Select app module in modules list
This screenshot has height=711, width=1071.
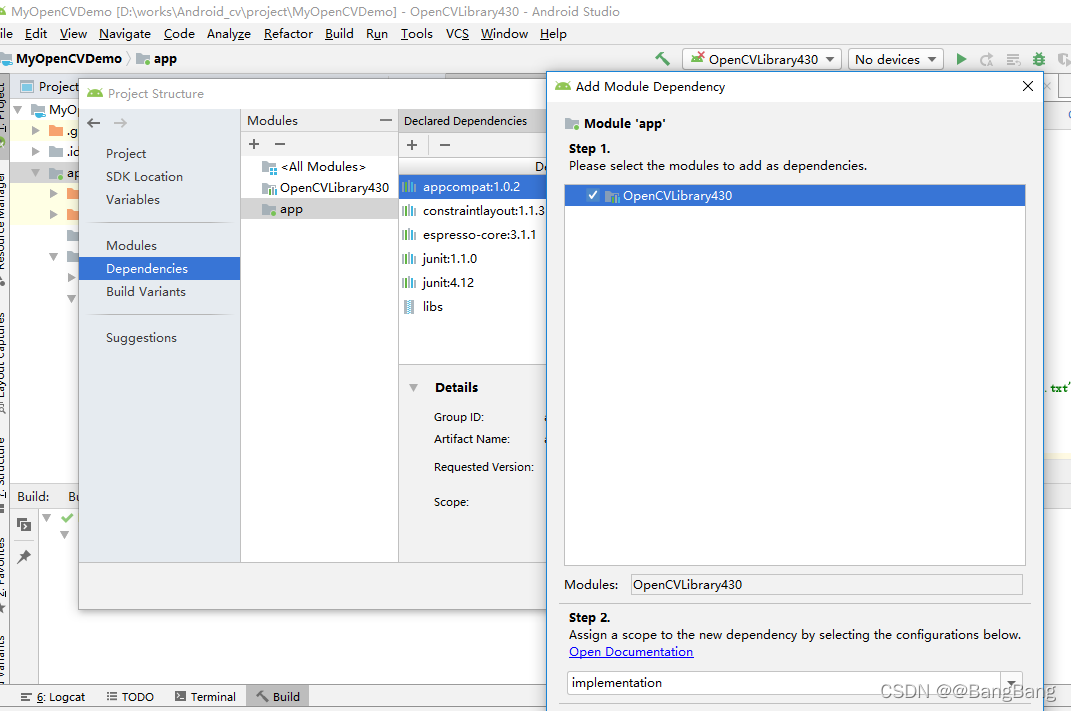[x=320, y=209]
